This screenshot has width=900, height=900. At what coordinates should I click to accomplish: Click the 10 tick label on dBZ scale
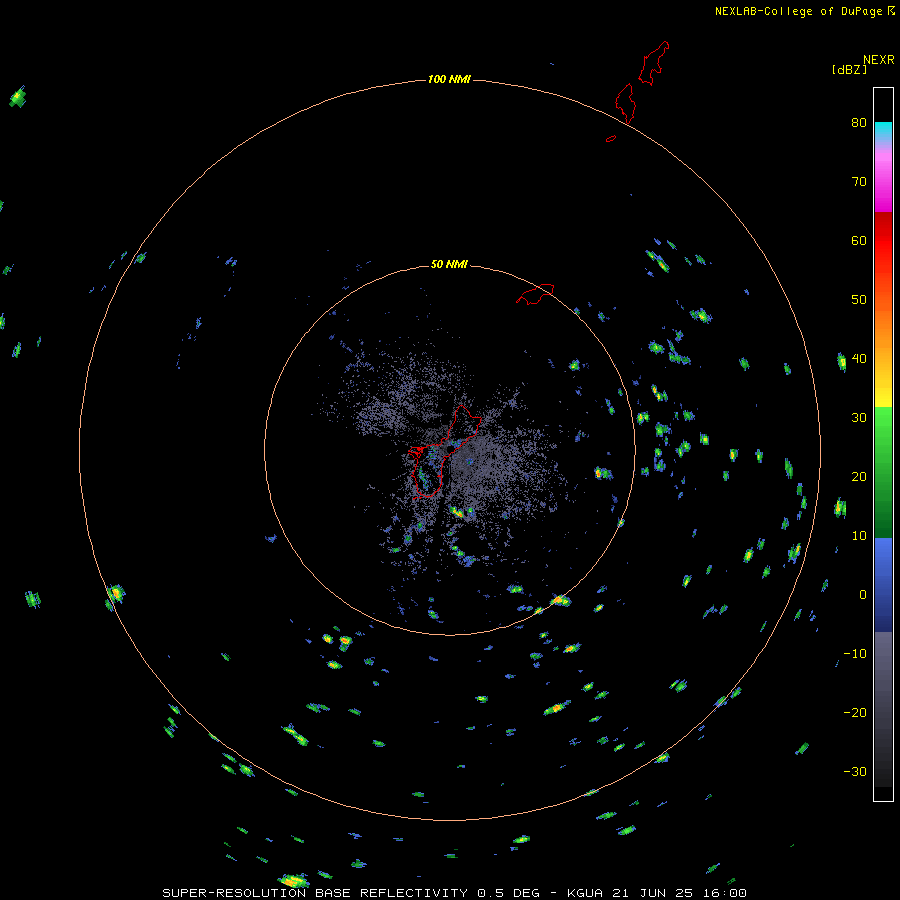(859, 536)
